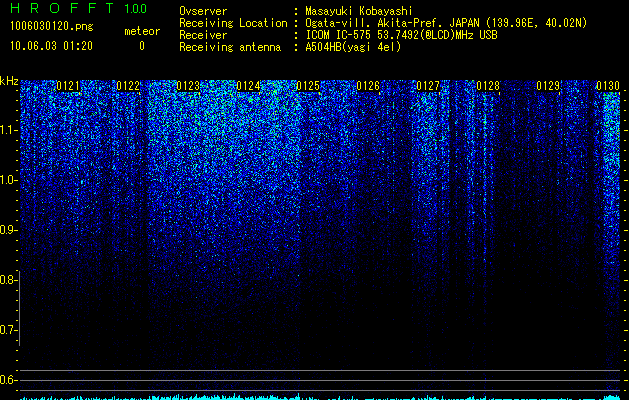Click the 0.9 kHz axis label
This screenshot has width=629, height=400.
[x=7, y=230]
